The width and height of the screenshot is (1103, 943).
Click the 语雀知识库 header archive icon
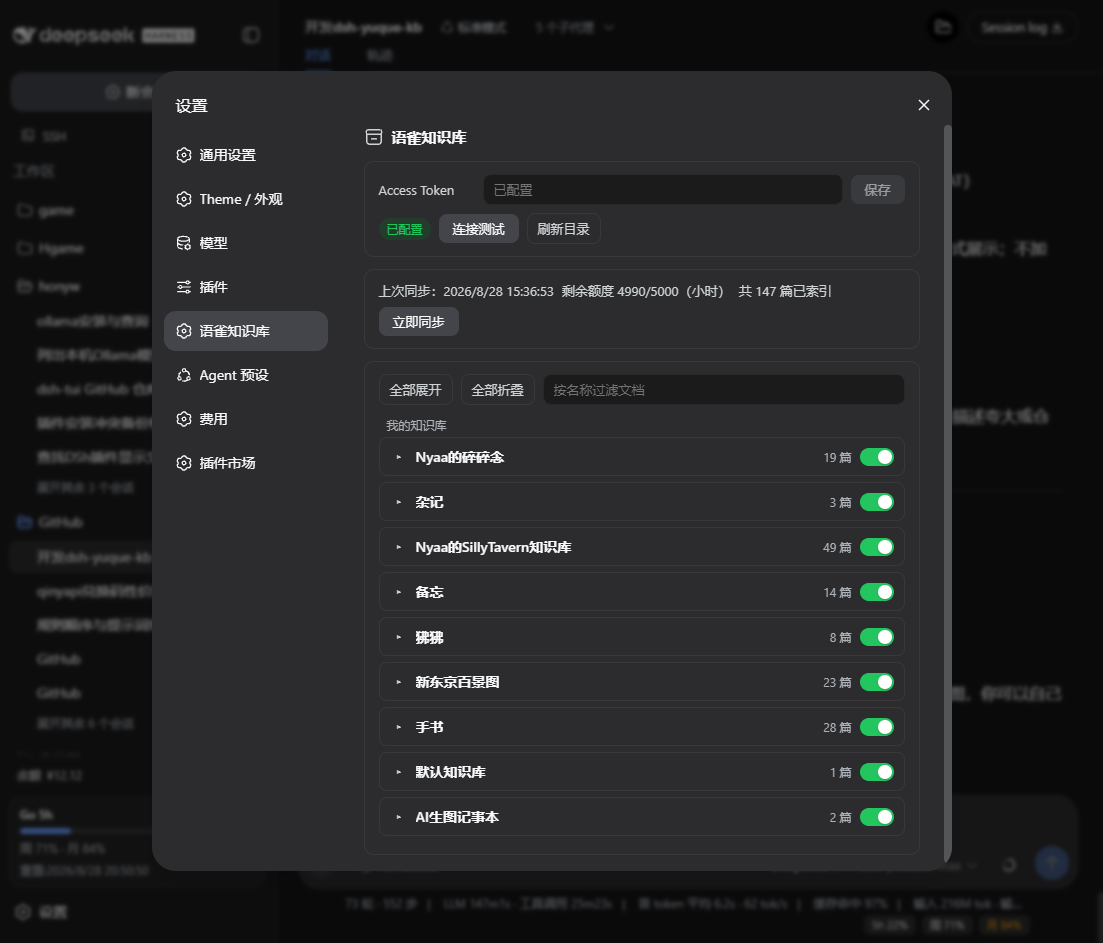(374, 137)
